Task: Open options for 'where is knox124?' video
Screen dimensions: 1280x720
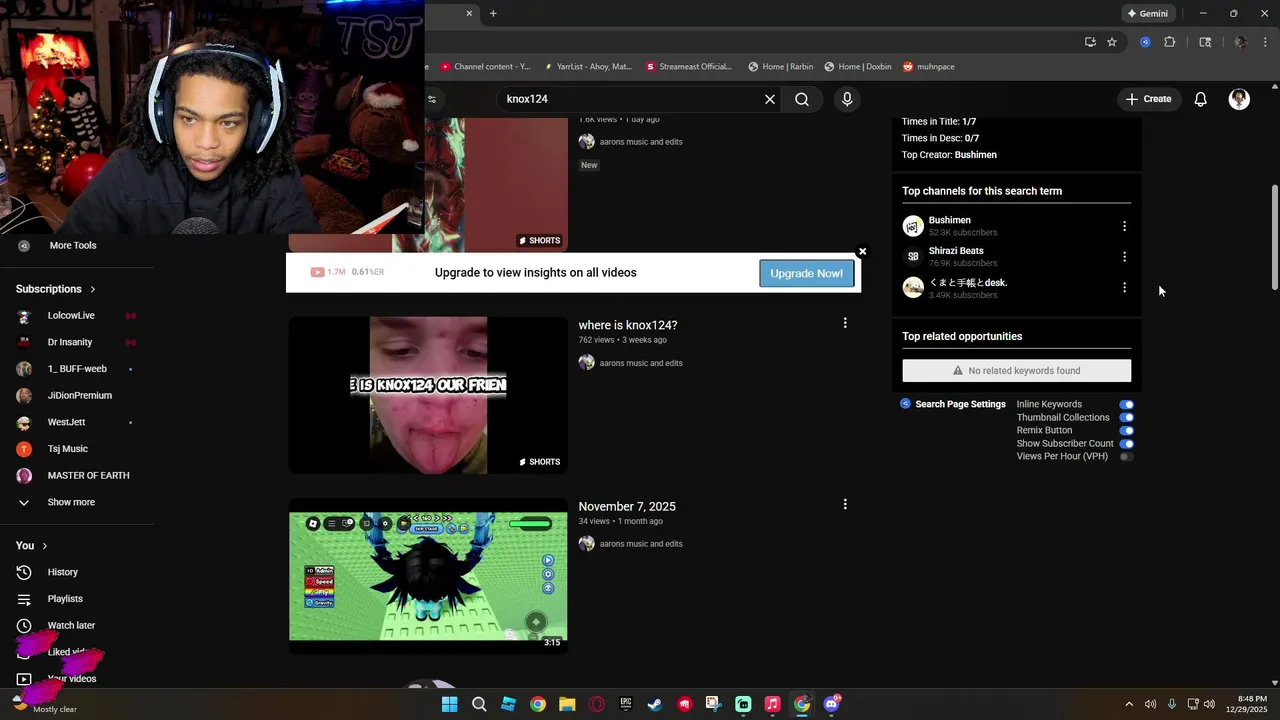Action: [845, 323]
